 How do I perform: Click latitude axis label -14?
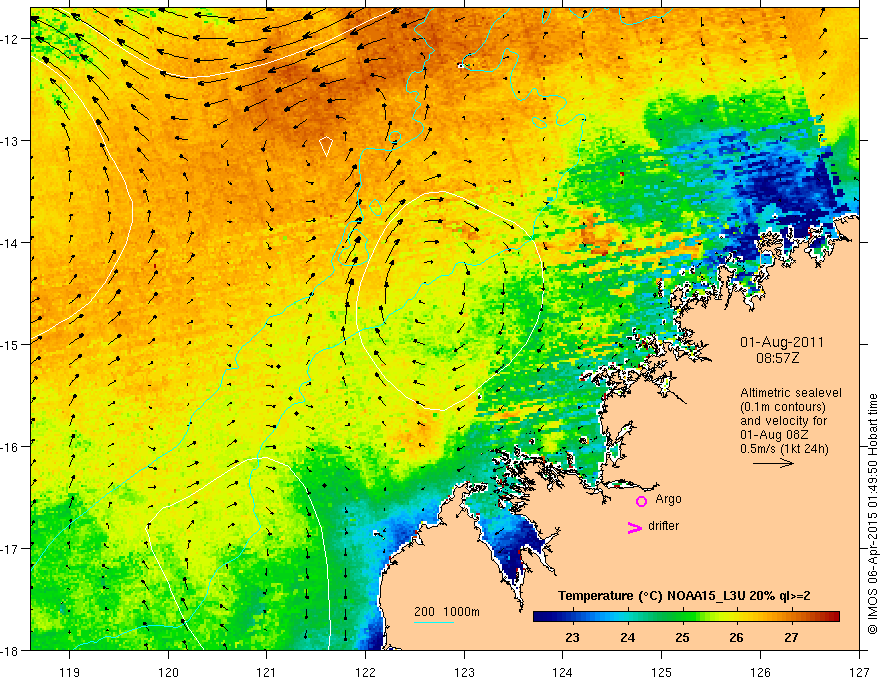pyautogui.click(x=11, y=243)
